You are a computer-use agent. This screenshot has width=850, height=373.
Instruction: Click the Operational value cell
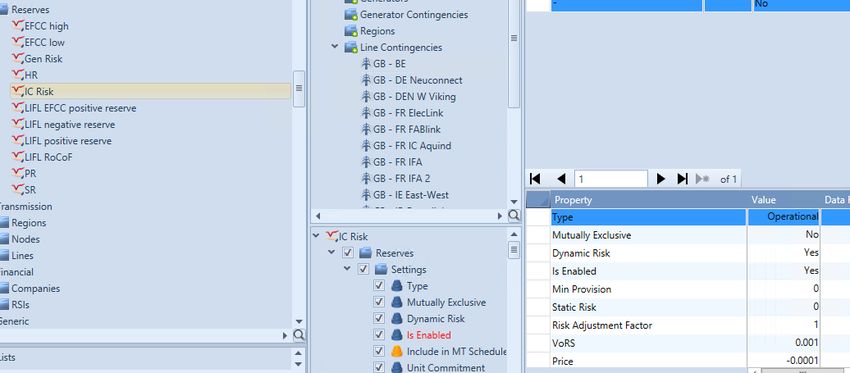(x=783, y=217)
